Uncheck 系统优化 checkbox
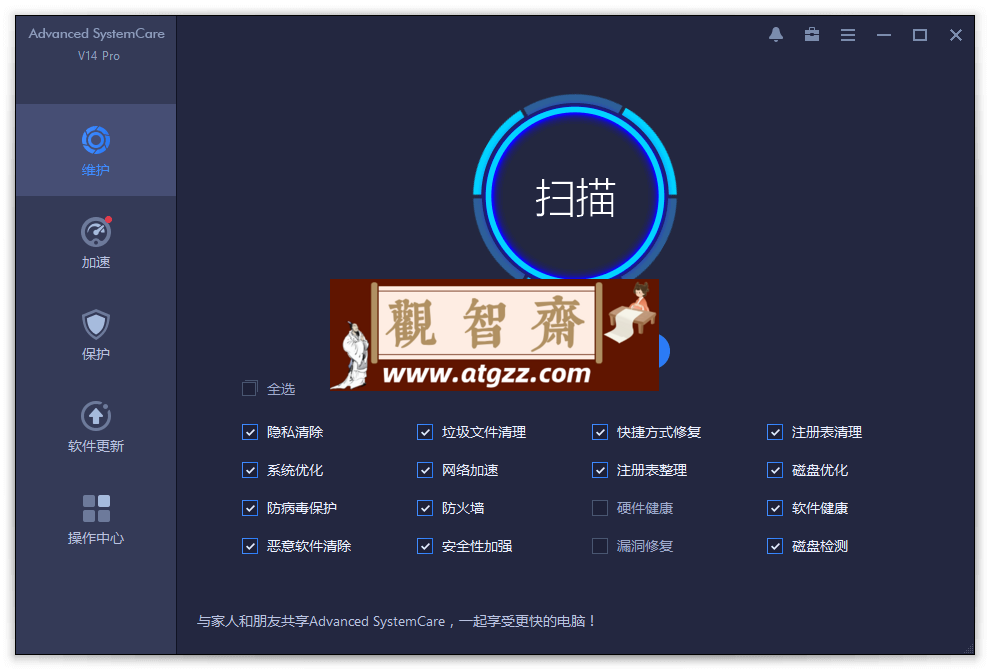The width and height of the screenshot is (990, 670). point(250,470)
